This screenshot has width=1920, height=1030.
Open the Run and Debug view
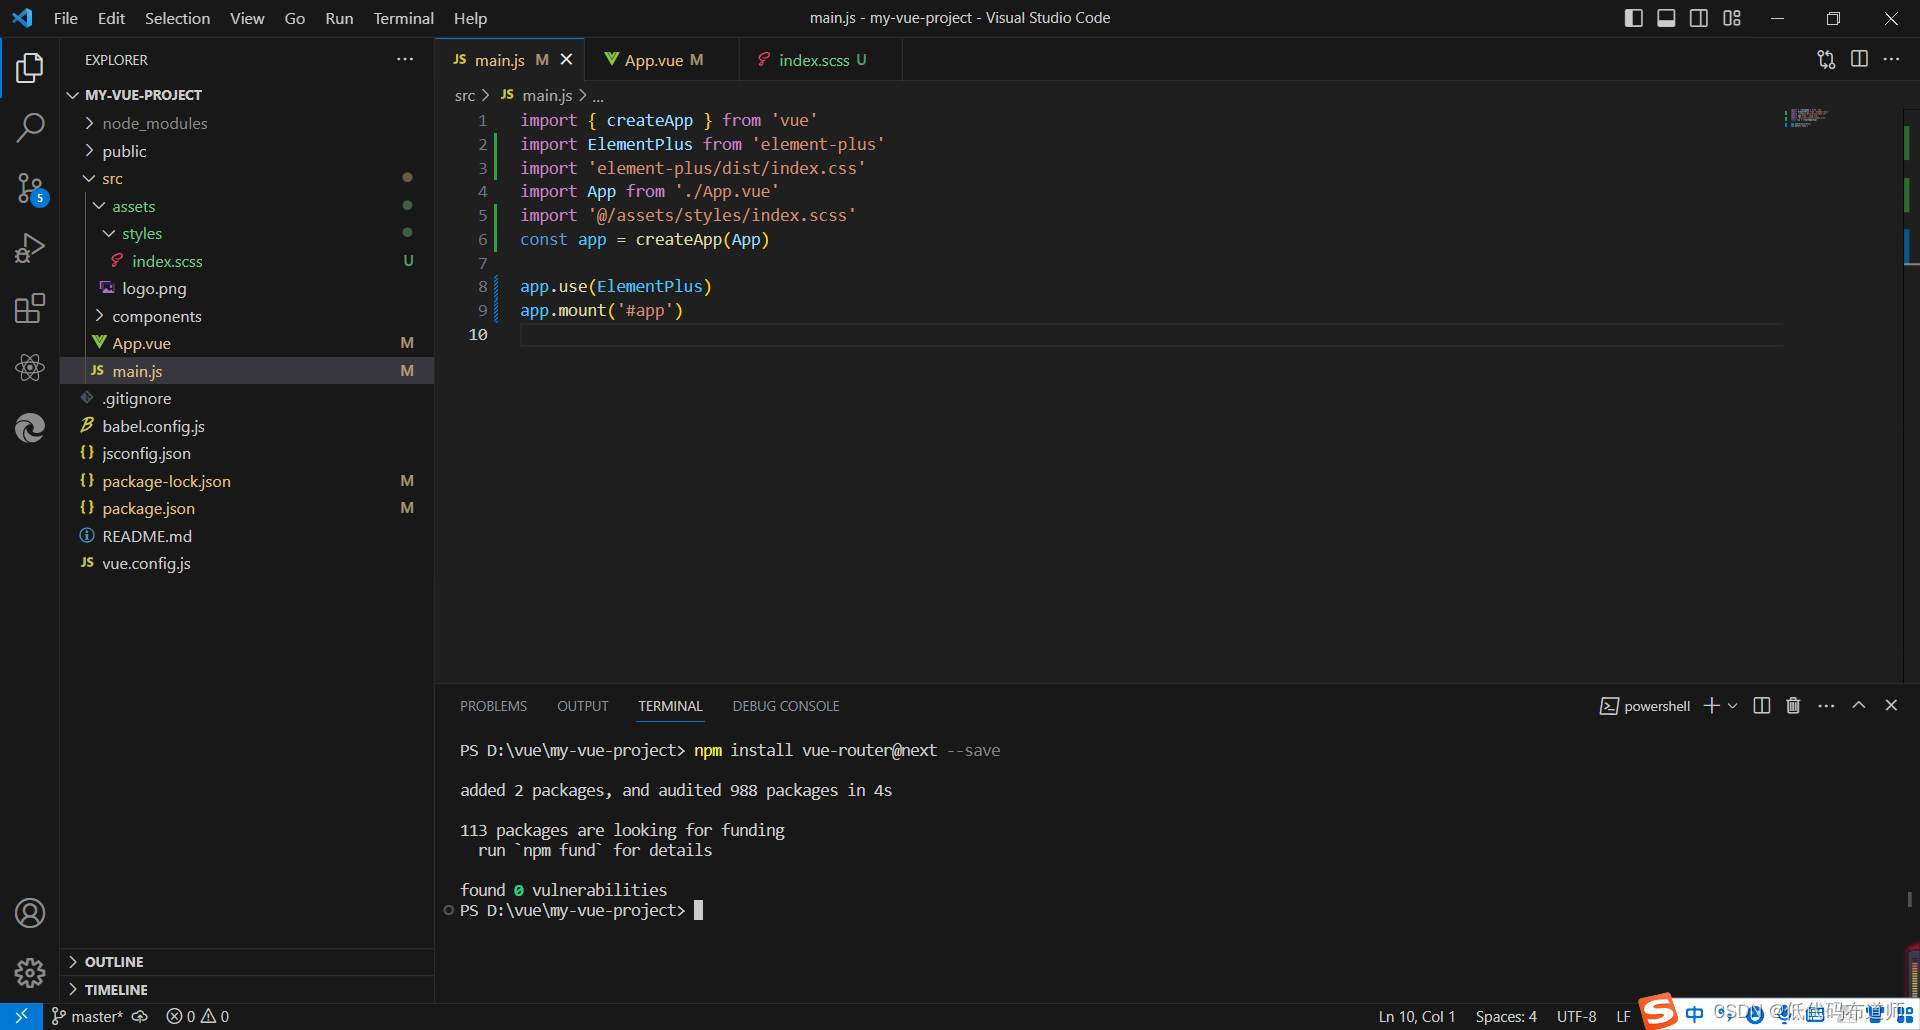pos(30,248)
